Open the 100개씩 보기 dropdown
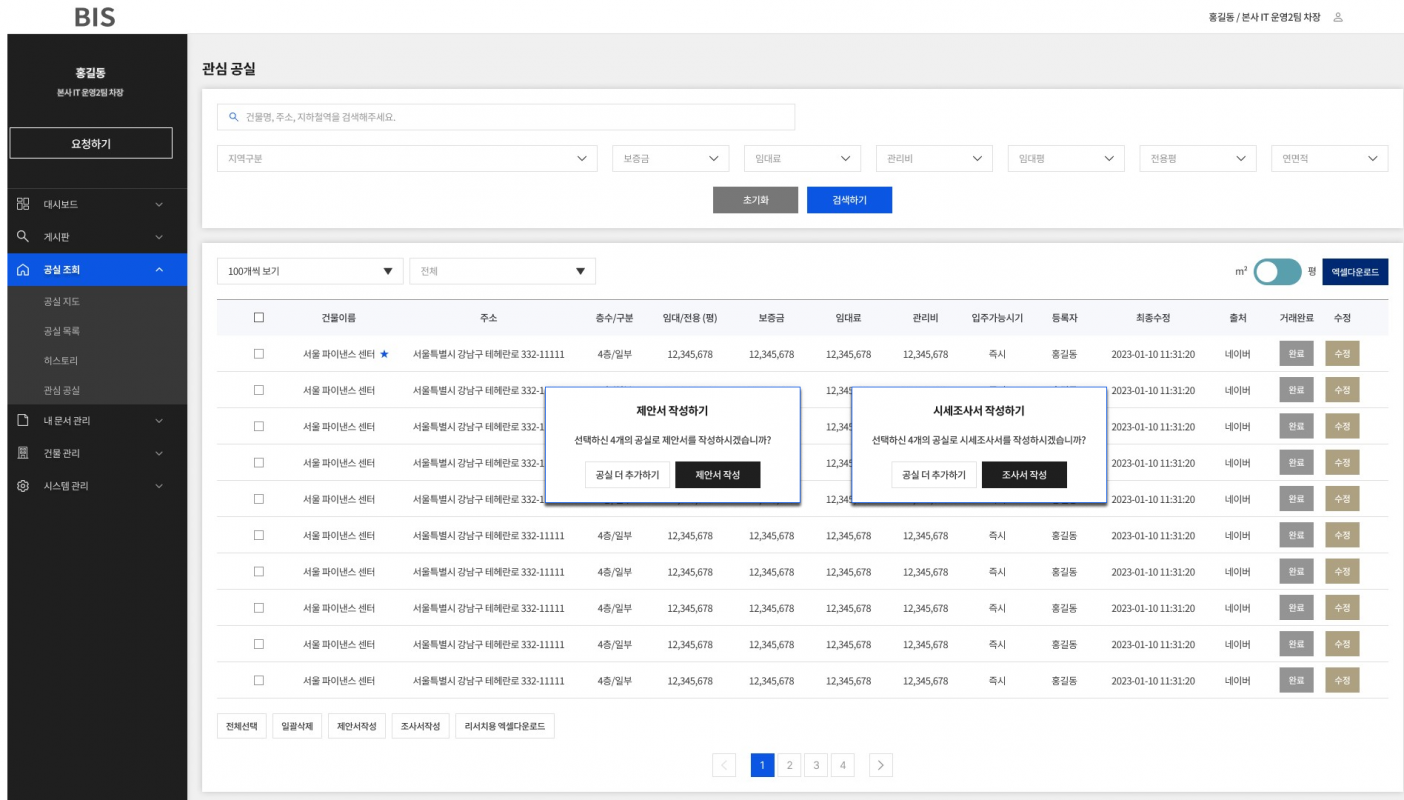The height and width of the screenshot is (800, 1404). 310,271
